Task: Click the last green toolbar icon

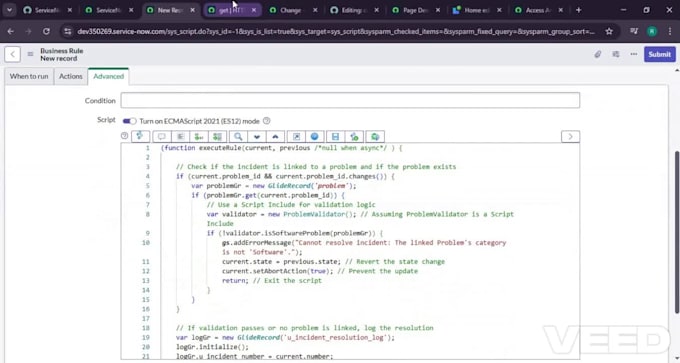Action: (x=375, y=137)
